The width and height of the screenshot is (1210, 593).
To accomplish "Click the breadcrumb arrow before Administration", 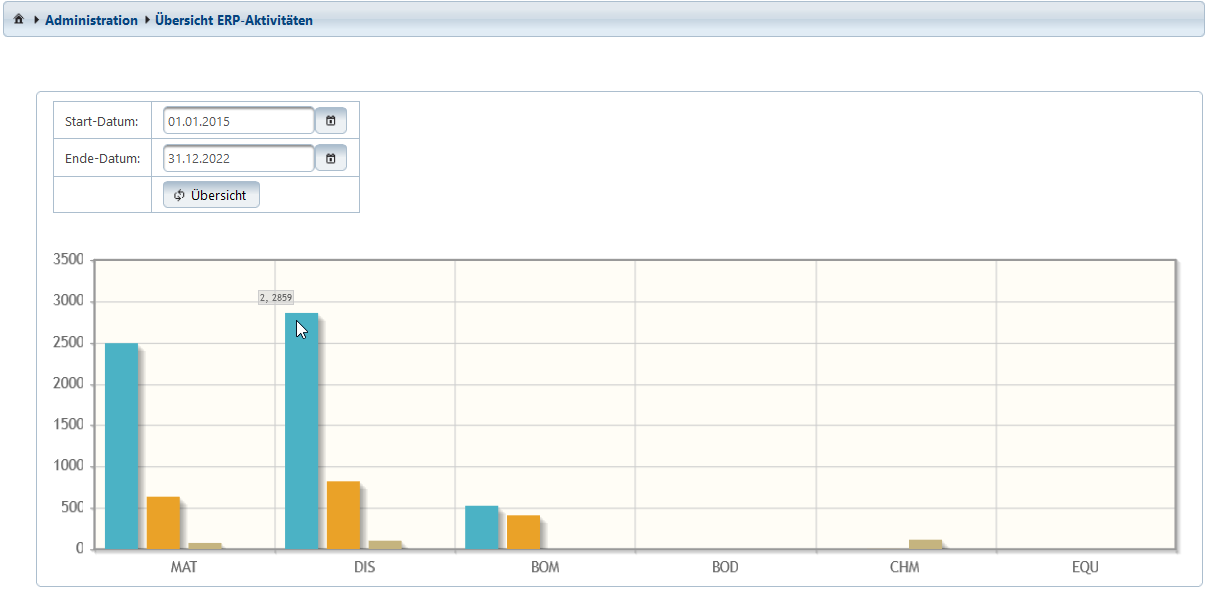I will pyautogui.click(x=37, y=20).
